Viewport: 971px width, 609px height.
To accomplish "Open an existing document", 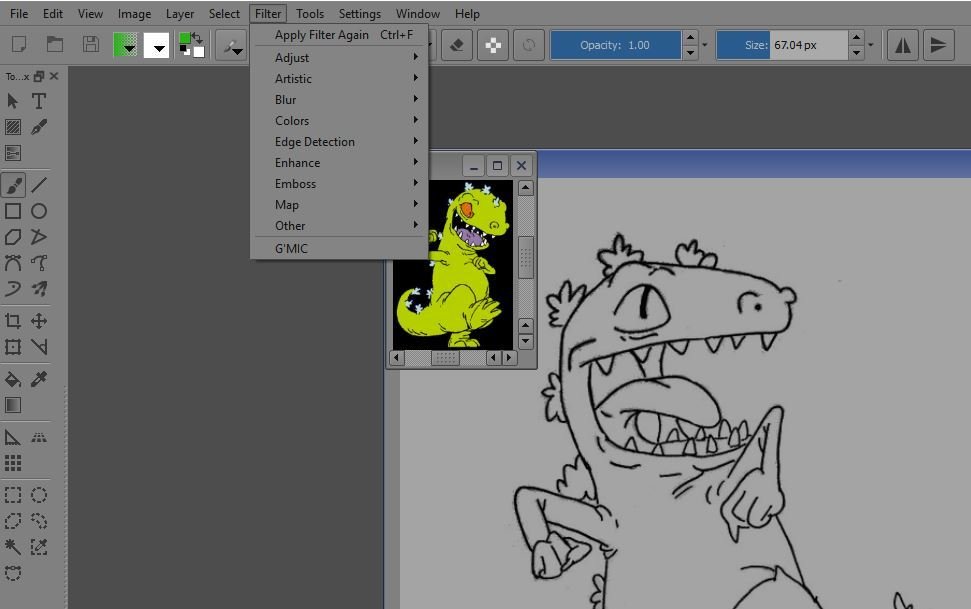I will pos(55,45).
